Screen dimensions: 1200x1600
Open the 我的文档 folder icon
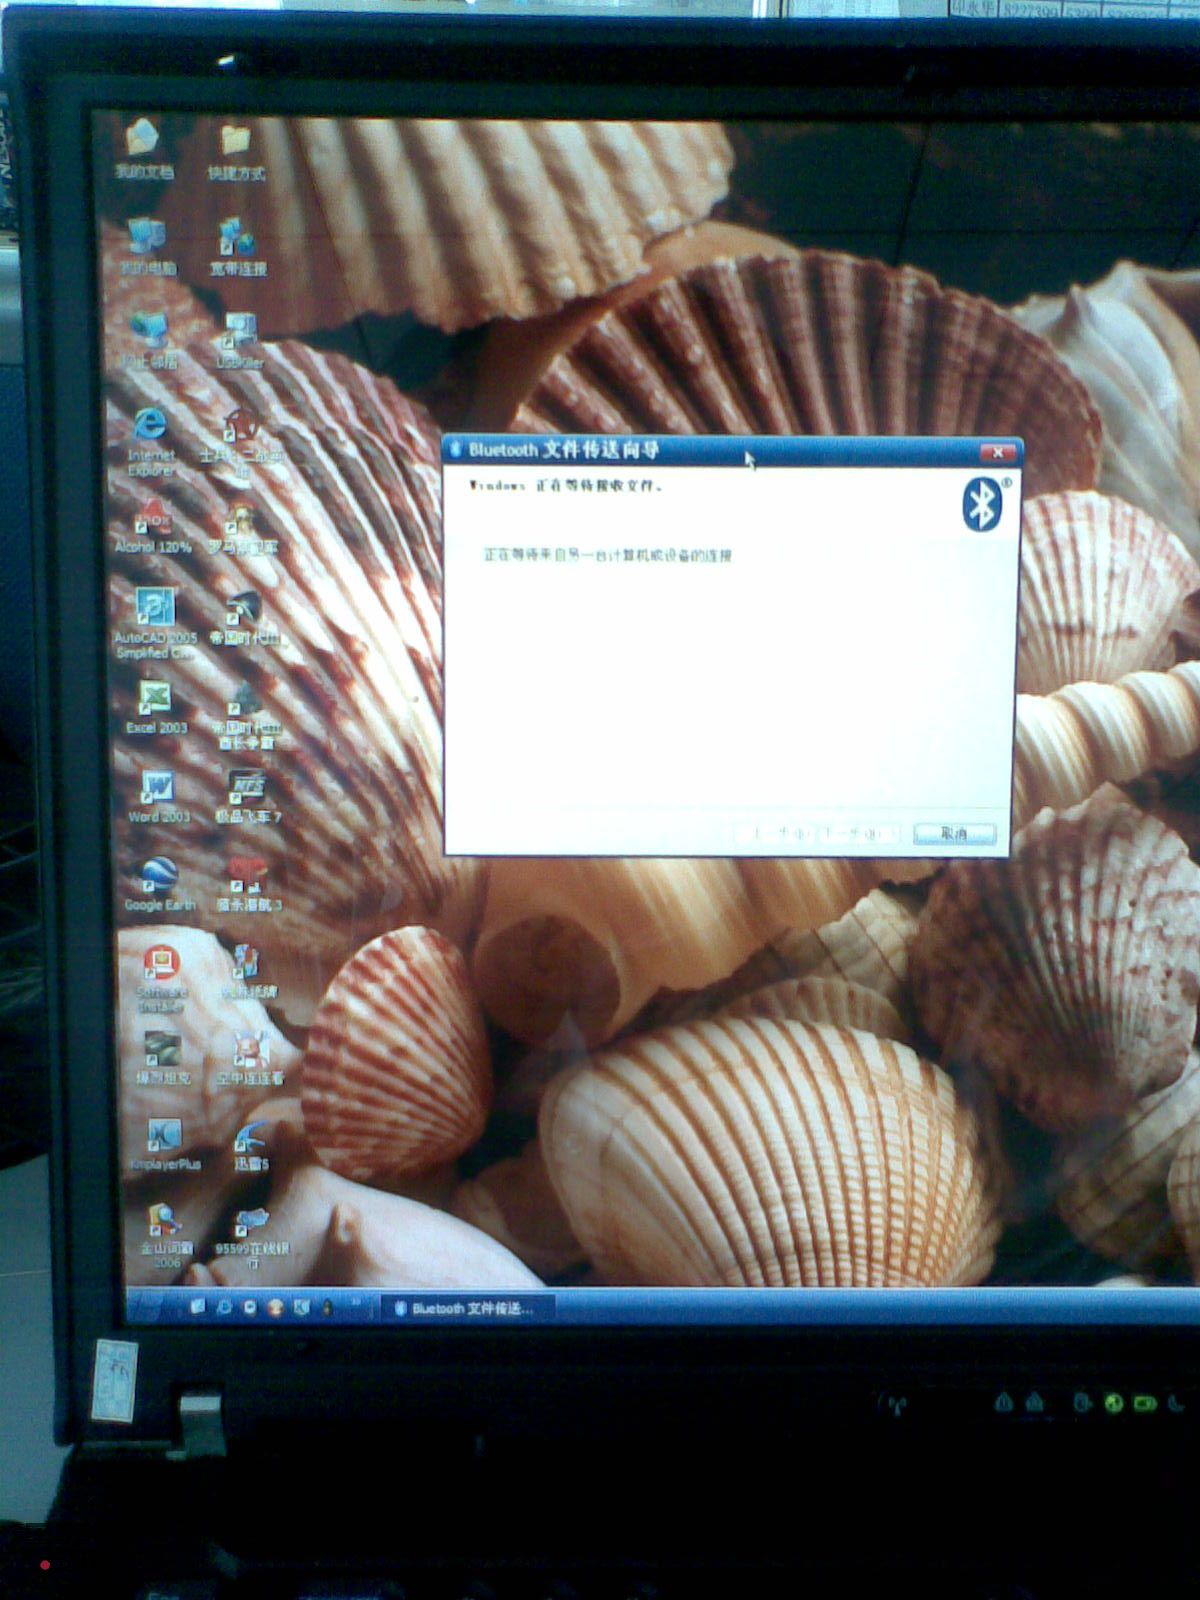point(143,140)
